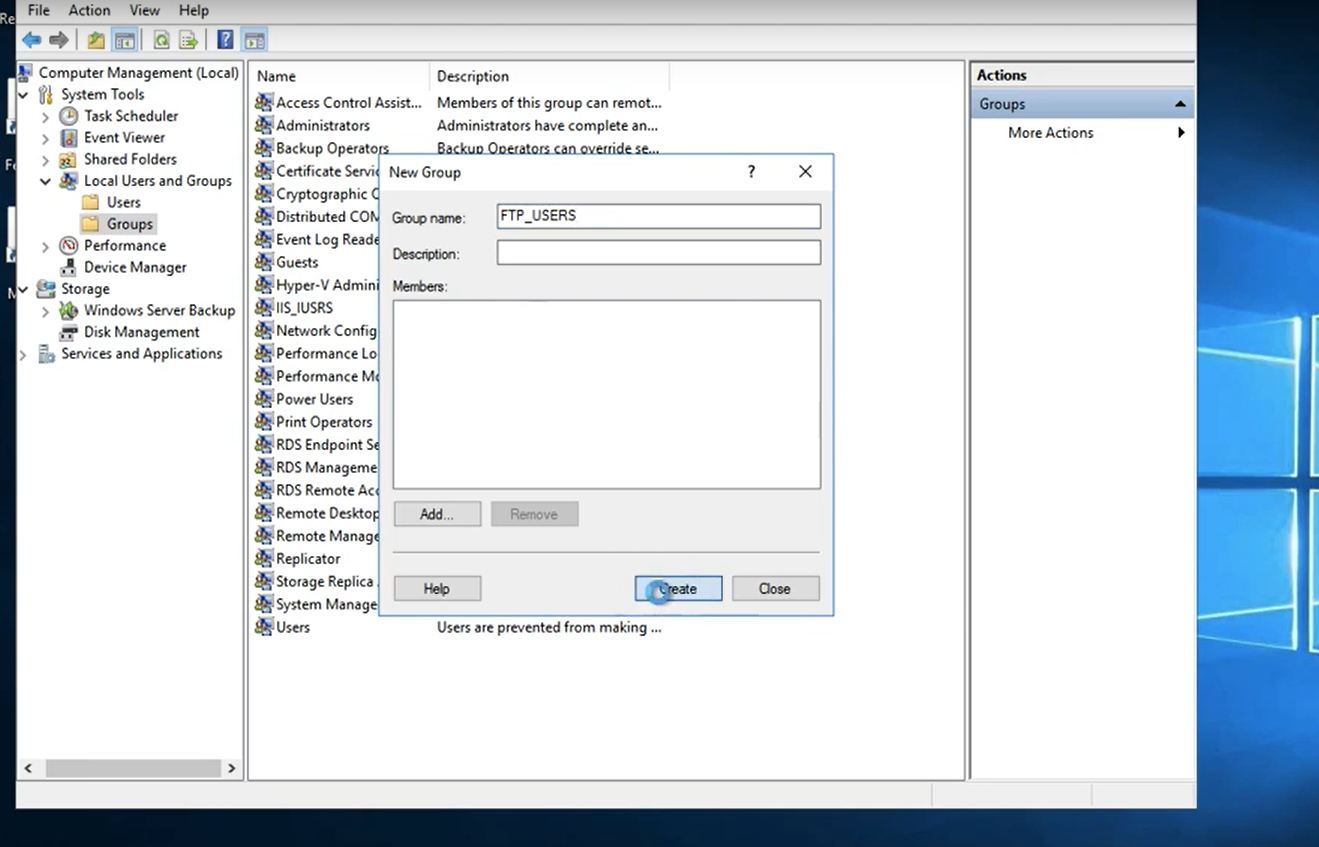This screenshot has height=847, width=1319.
Task: Expand the Performance tree node
Action: 45,246
